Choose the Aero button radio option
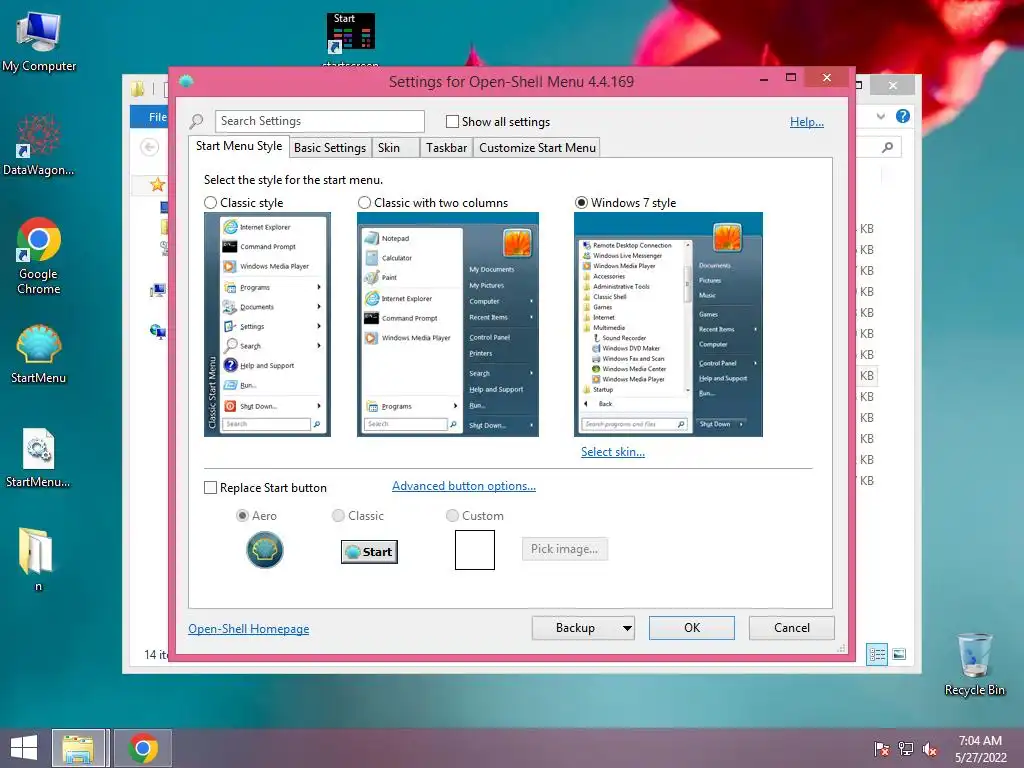 pos(242,515)
